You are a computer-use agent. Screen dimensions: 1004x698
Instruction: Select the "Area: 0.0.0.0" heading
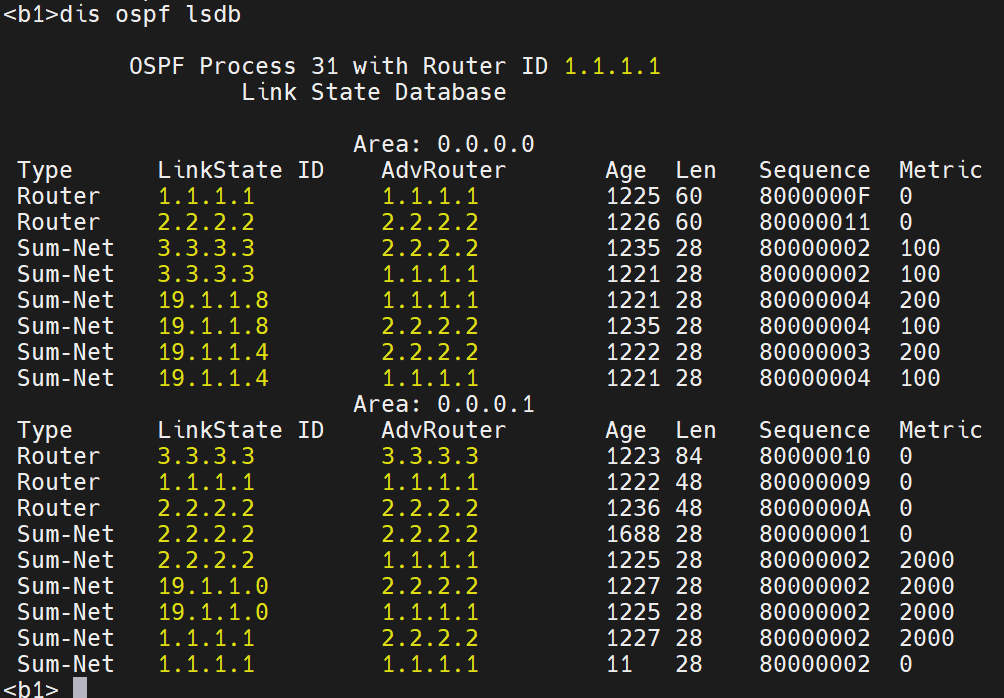(x=444, y=144)
